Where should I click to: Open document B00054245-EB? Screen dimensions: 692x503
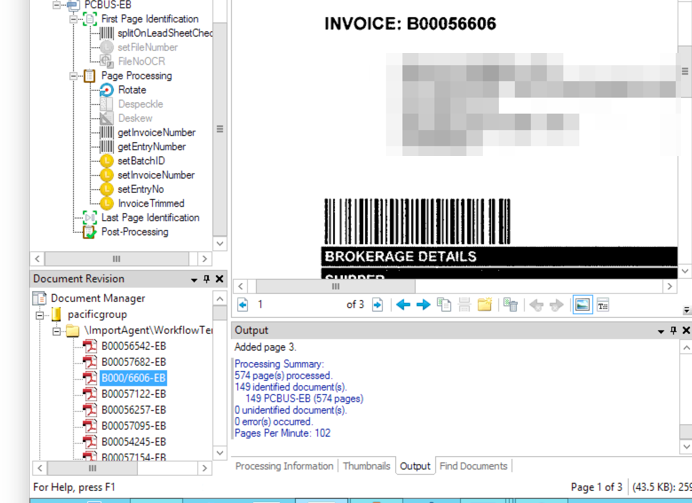[x=133, y=442]
